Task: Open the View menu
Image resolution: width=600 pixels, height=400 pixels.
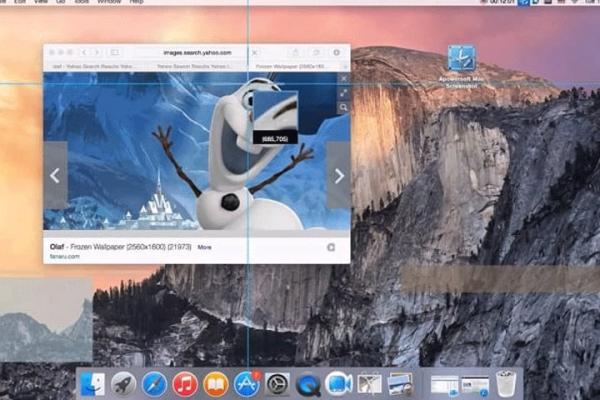Action: click(41, 2)
